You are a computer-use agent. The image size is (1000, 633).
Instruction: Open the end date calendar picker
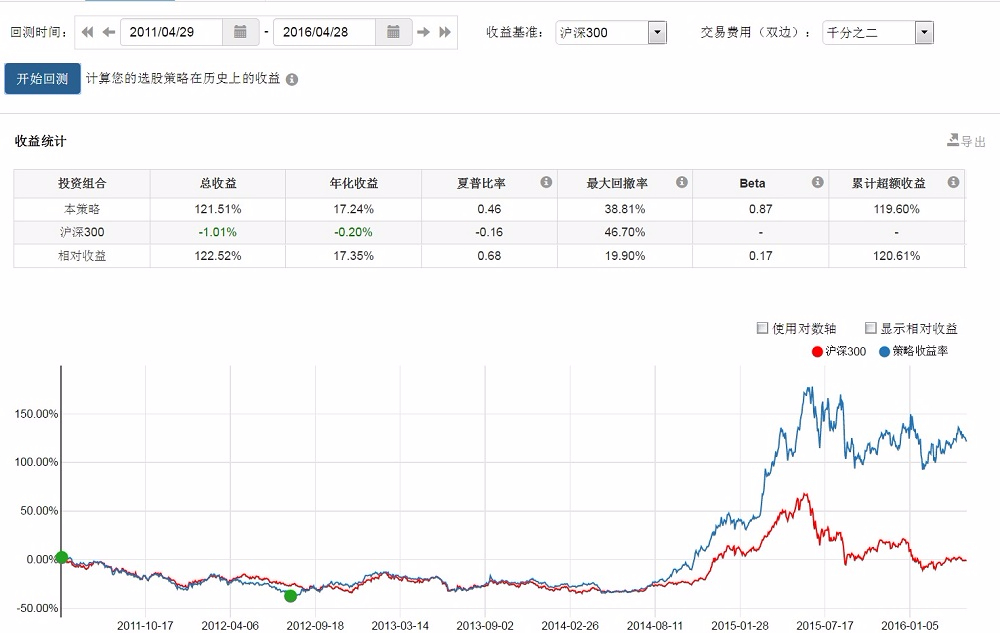(394, 32)
